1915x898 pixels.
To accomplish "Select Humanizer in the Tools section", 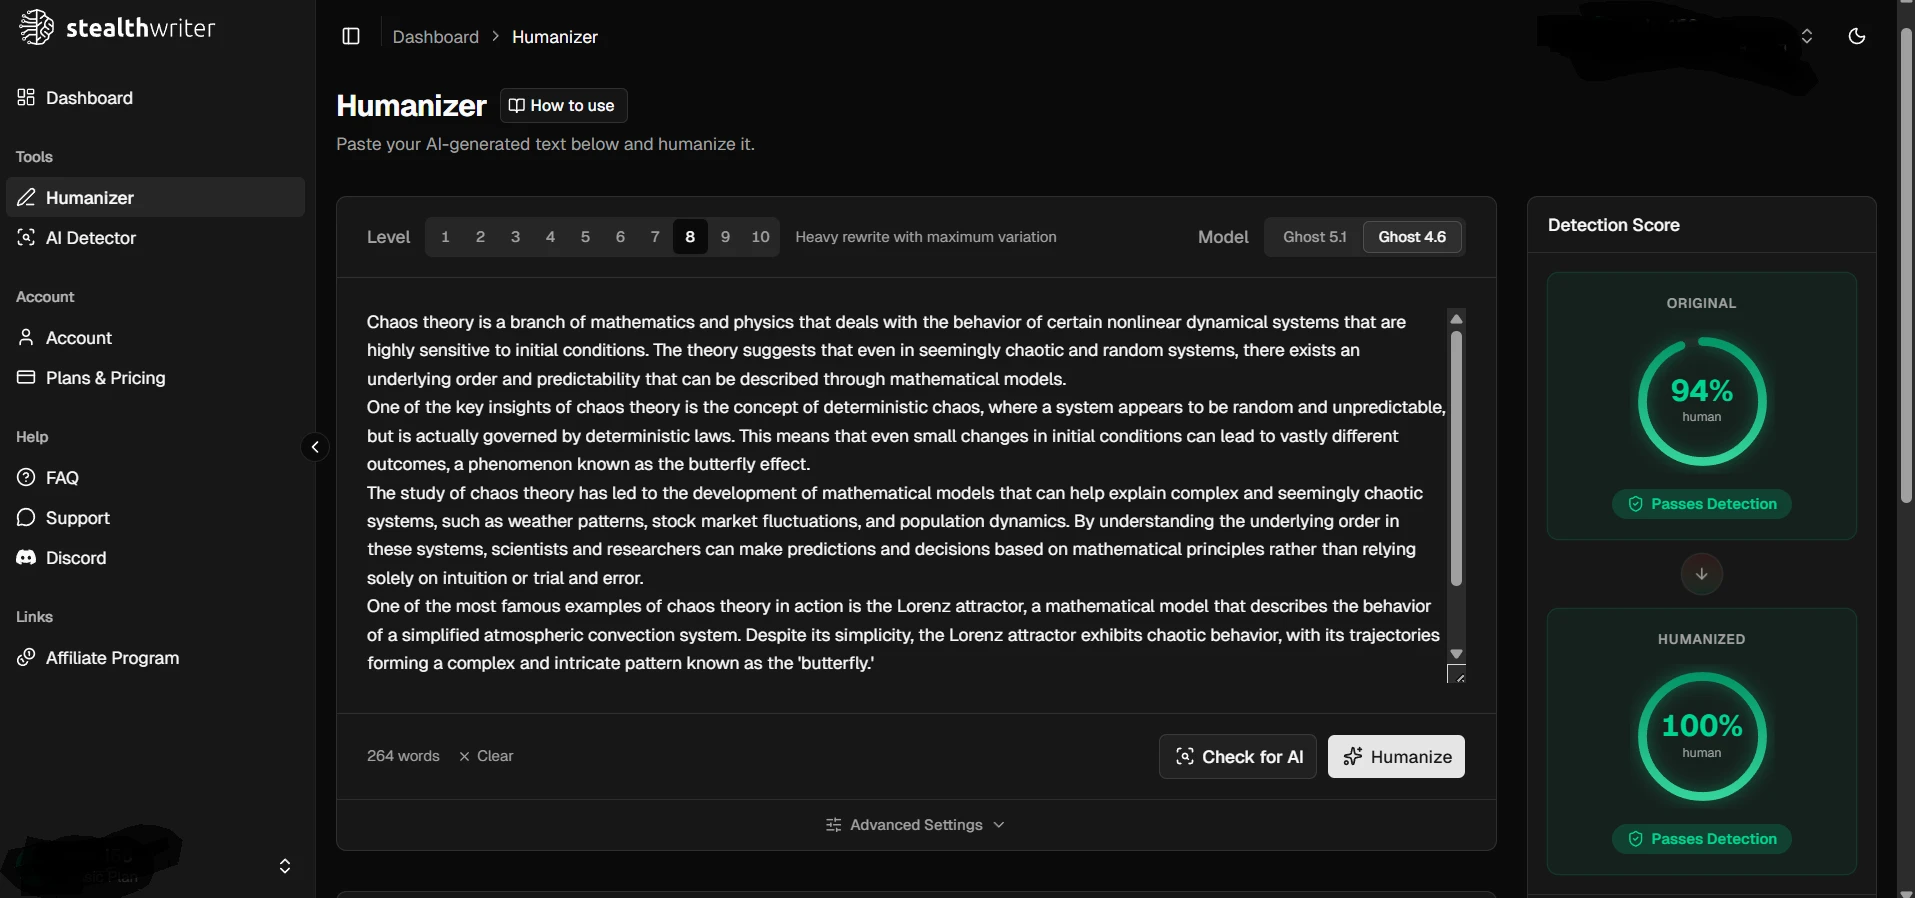I will point(155,198).
